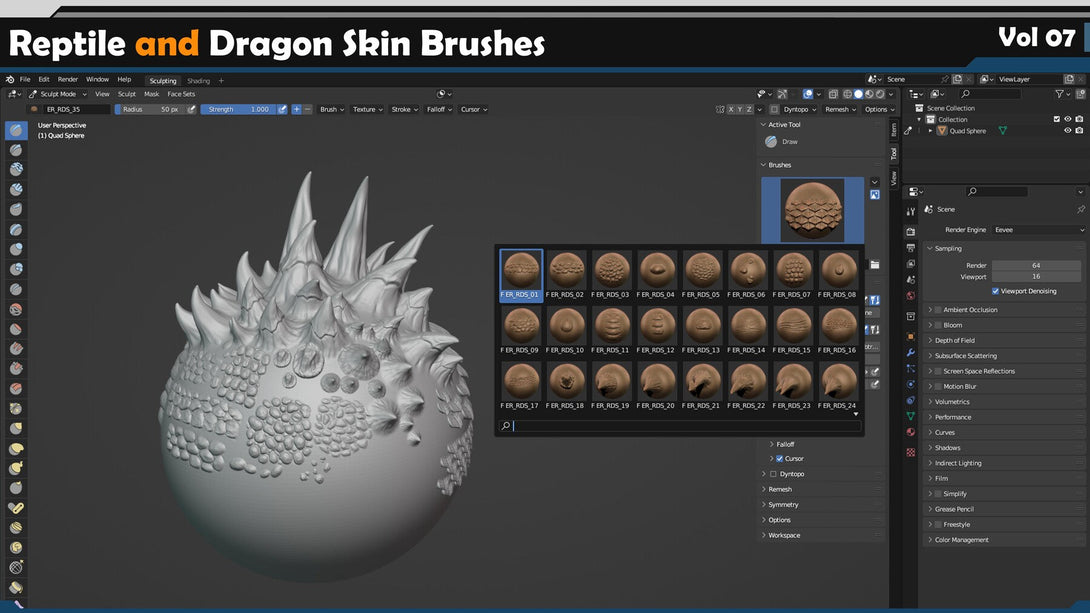
Task: Switch viewport to rendered shading
Action: coord(880,94)
